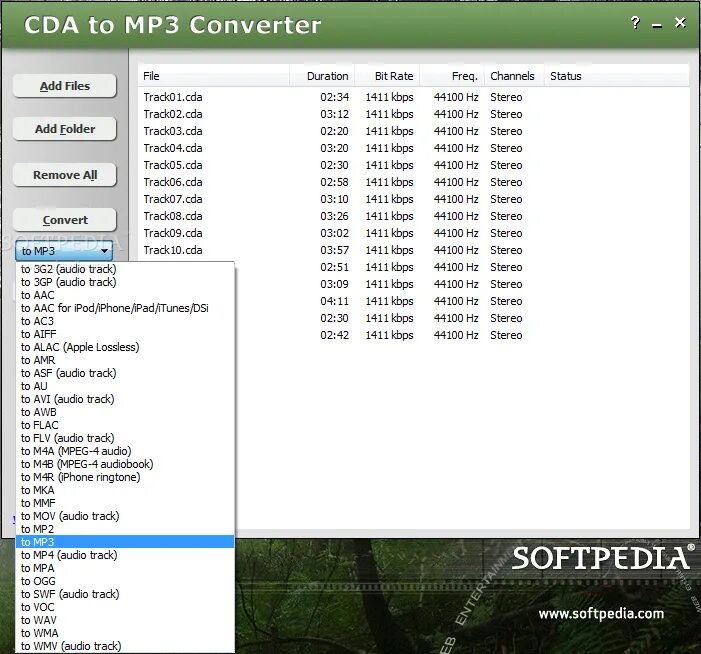This screenshot has height=654, width=701.
Task: Collapse the 'to MP3' format dropdown
Action: click(64, 251)
